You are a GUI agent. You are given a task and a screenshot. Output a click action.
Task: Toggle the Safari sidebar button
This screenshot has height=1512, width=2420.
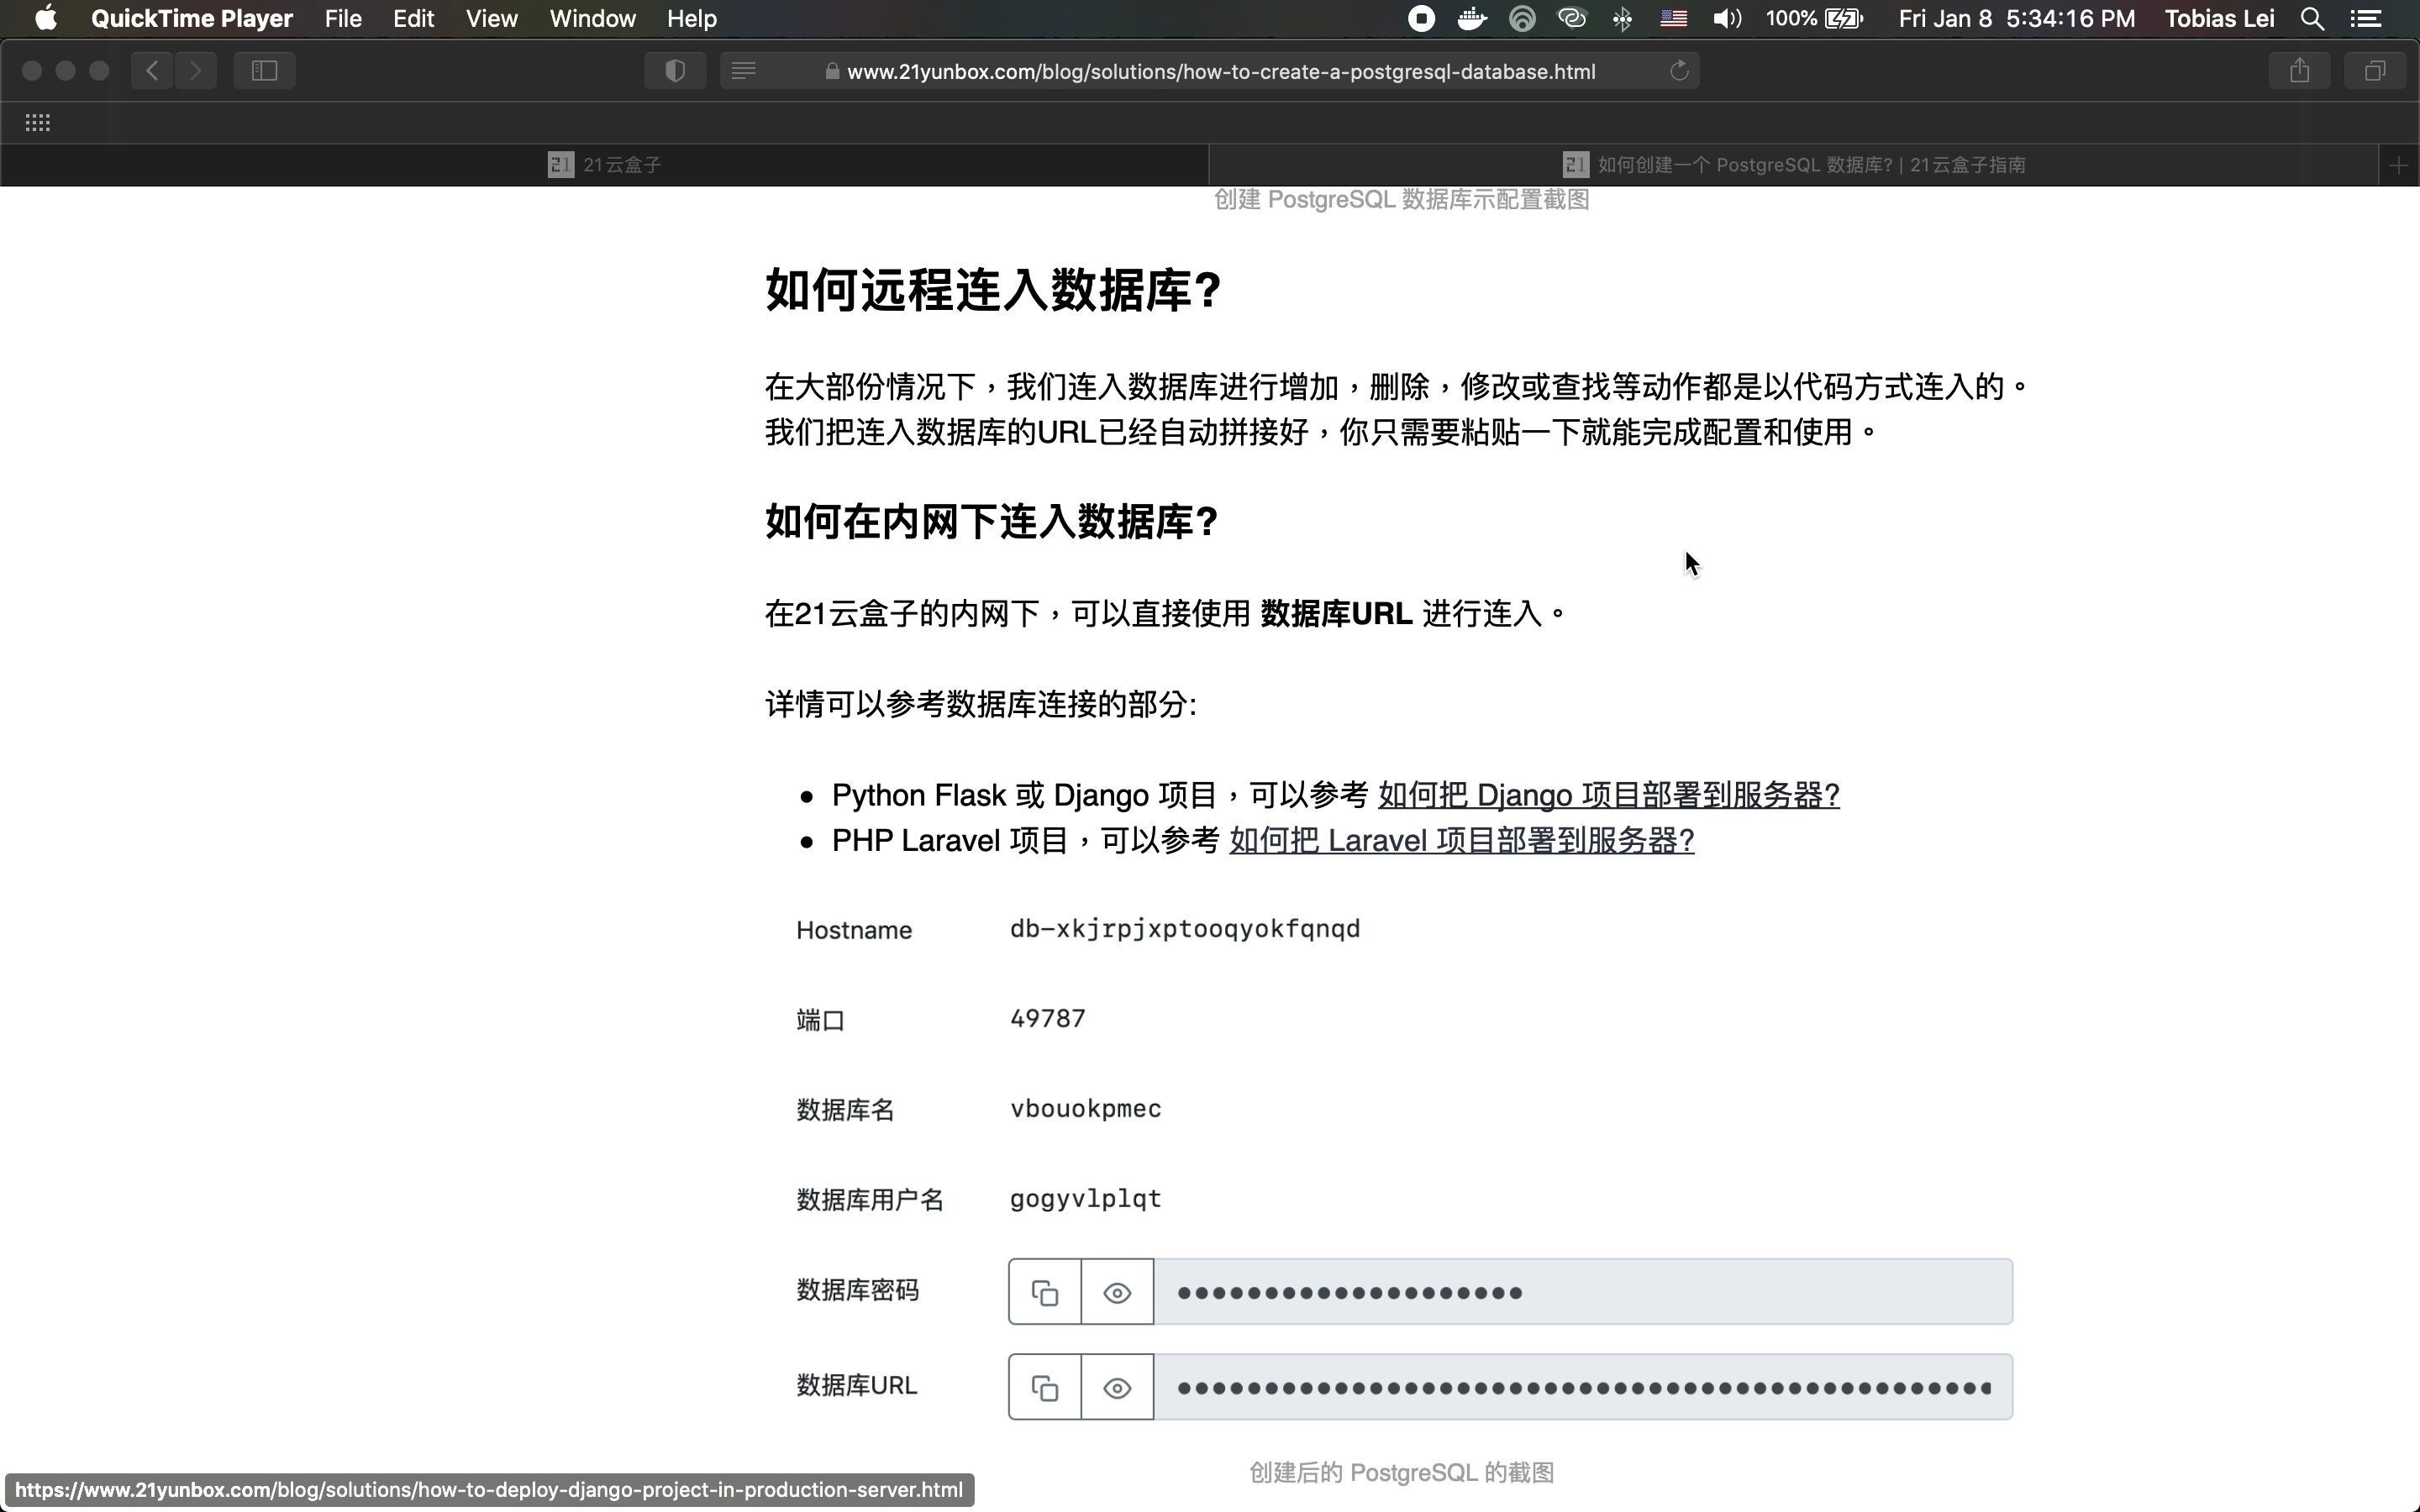[x=264, y=71]
